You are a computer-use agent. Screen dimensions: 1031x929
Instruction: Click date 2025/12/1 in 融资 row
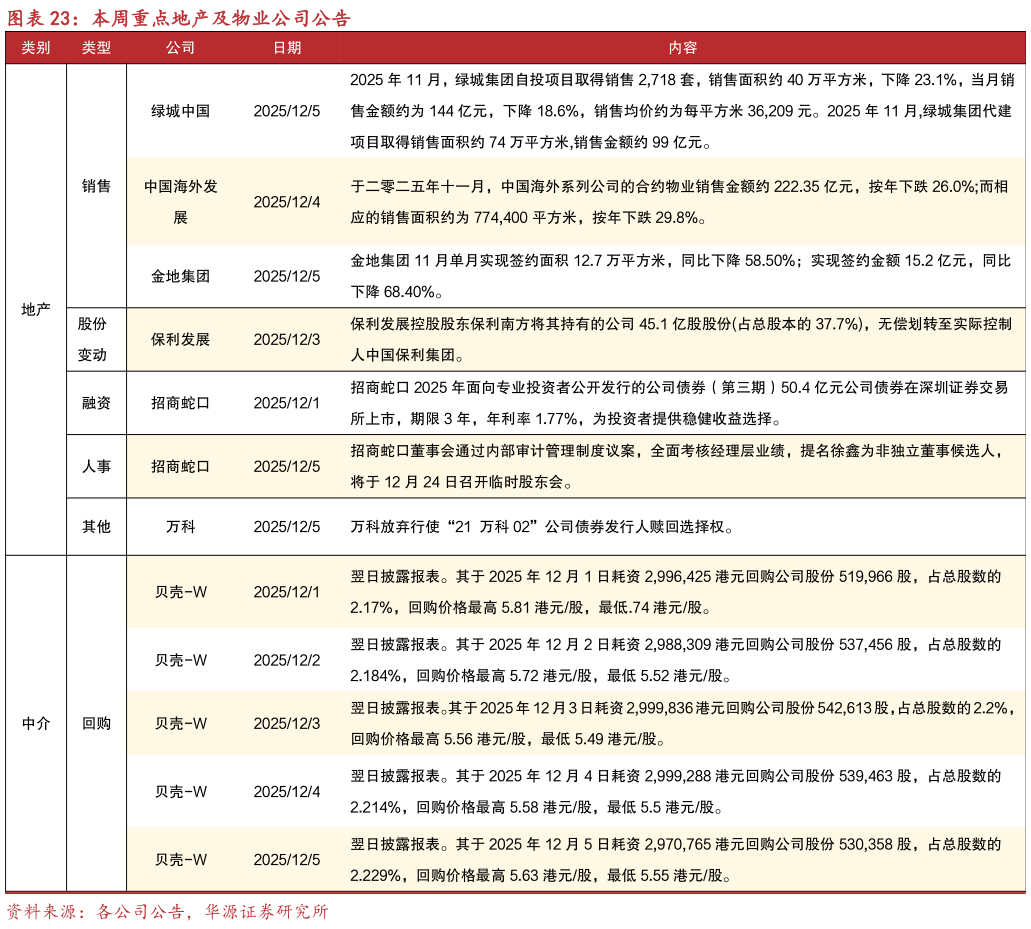pyautogui.click(x=287, y=402)
